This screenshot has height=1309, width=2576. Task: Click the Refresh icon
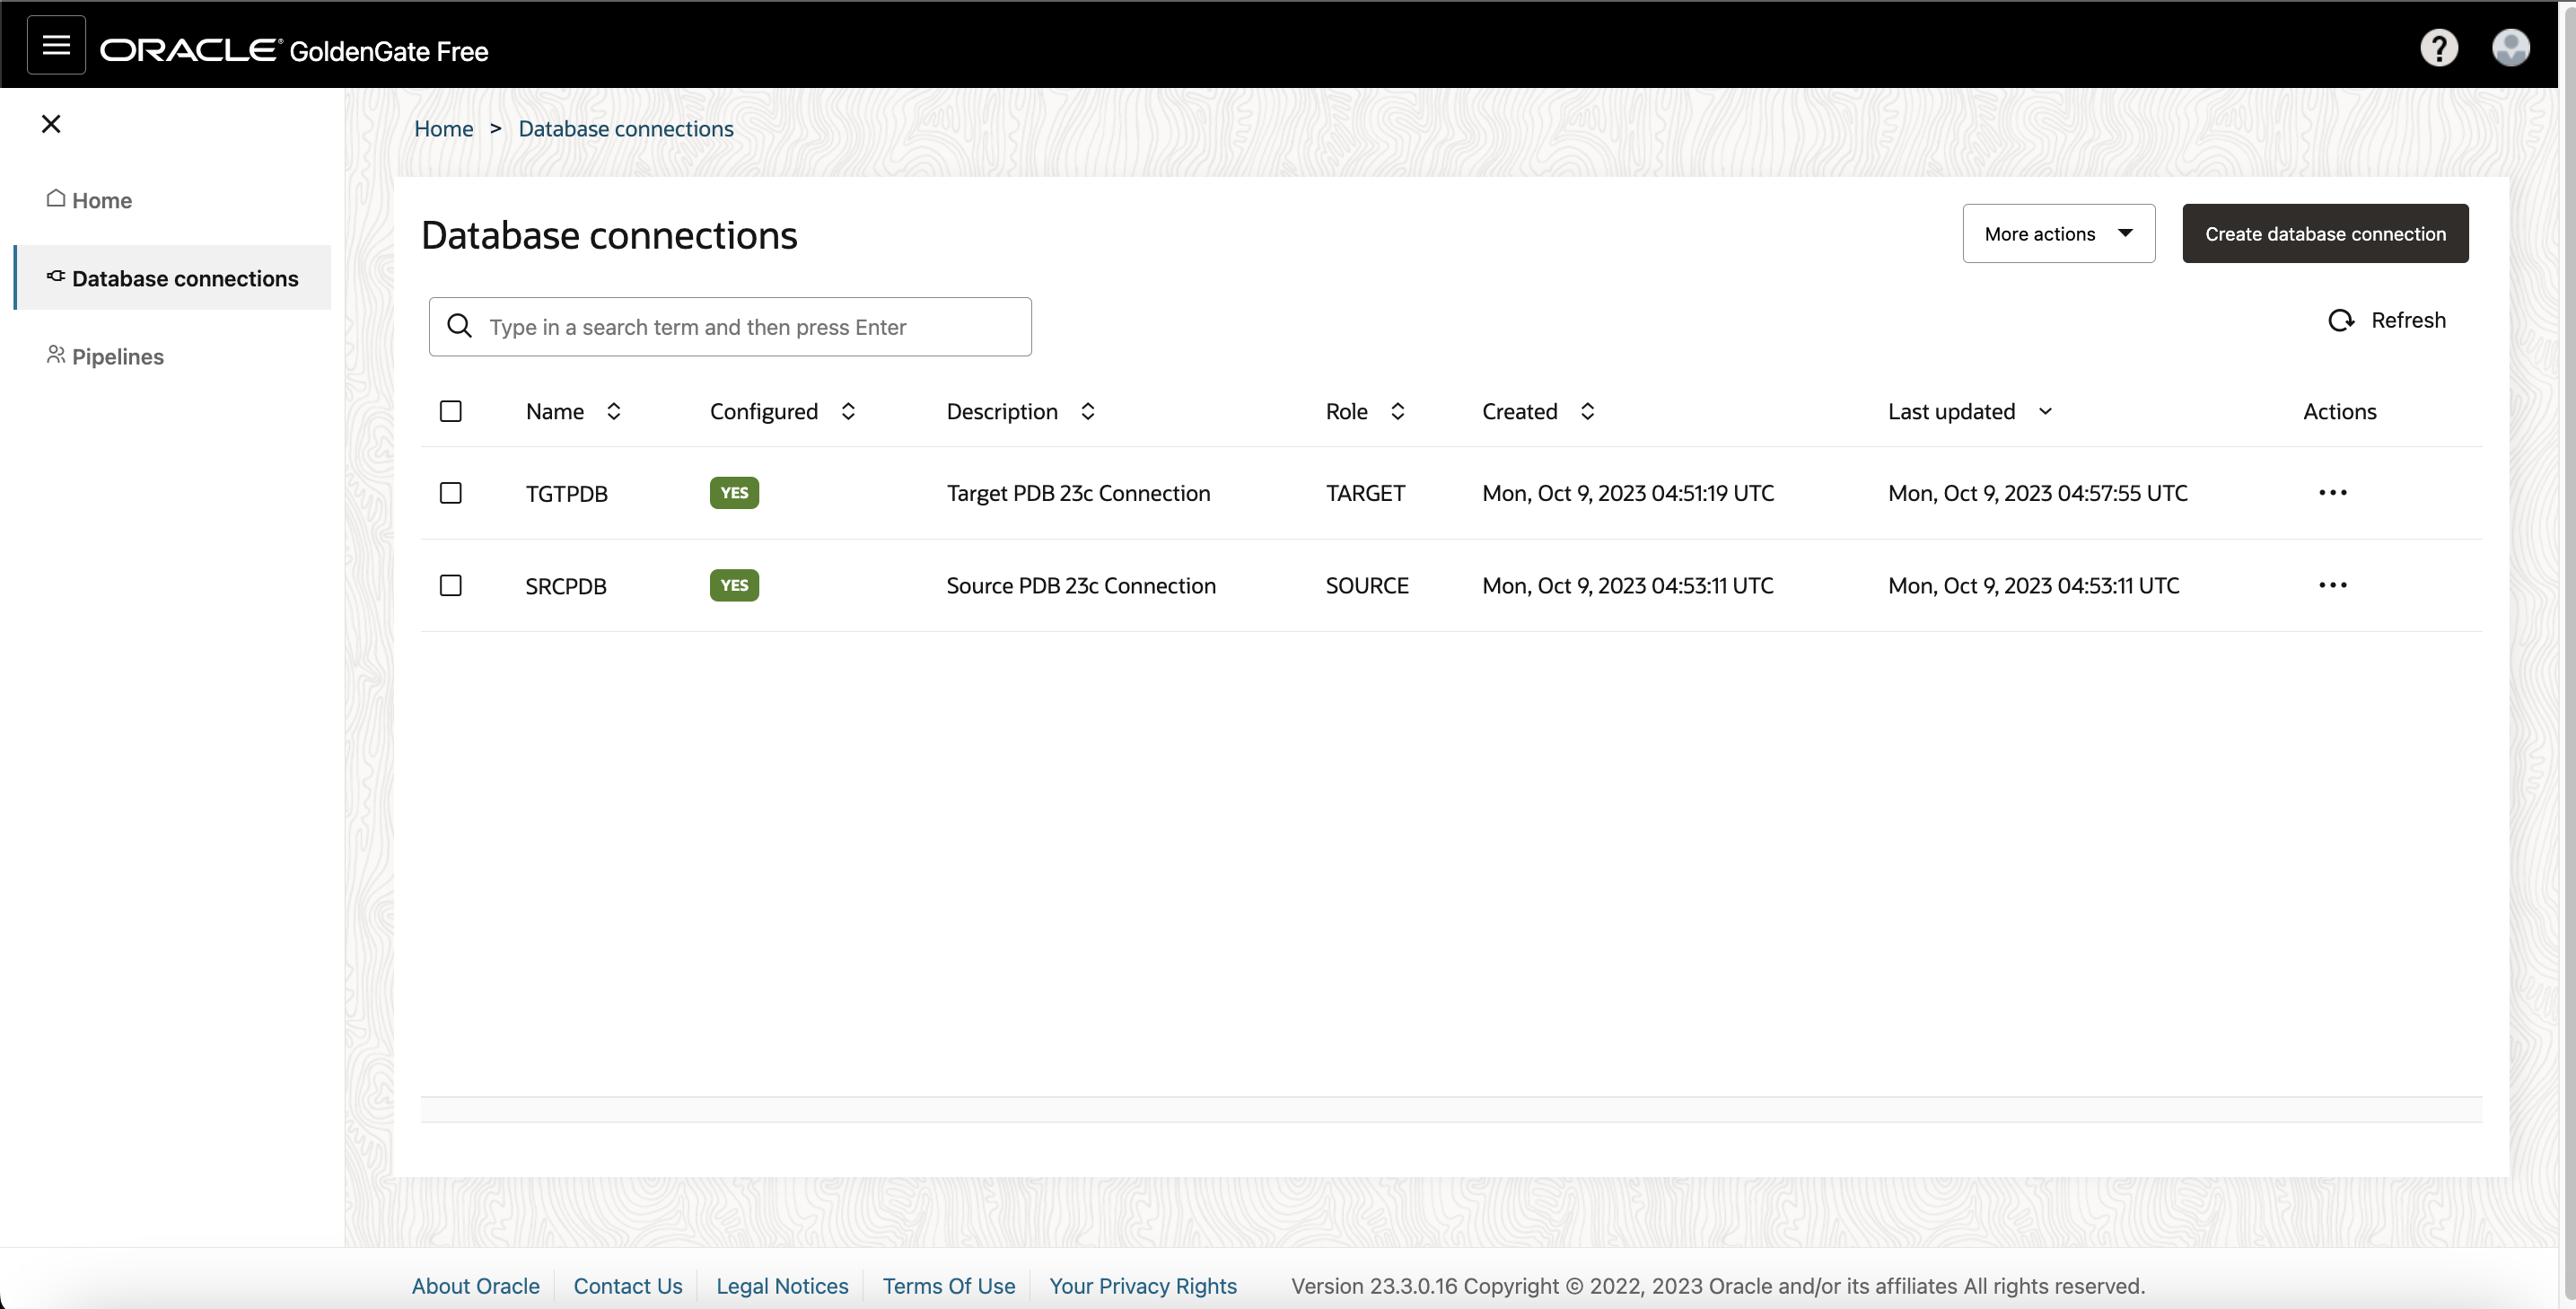point(2341,320)
